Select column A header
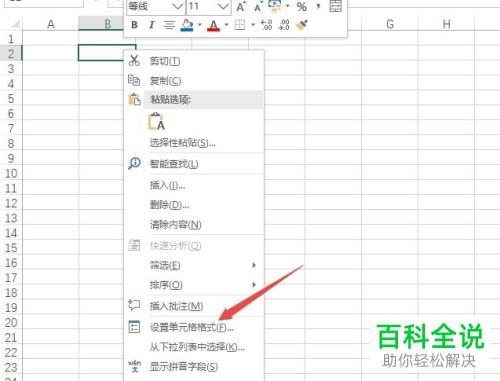Screen dimensions: 500x381 click(x=51, y=24)
